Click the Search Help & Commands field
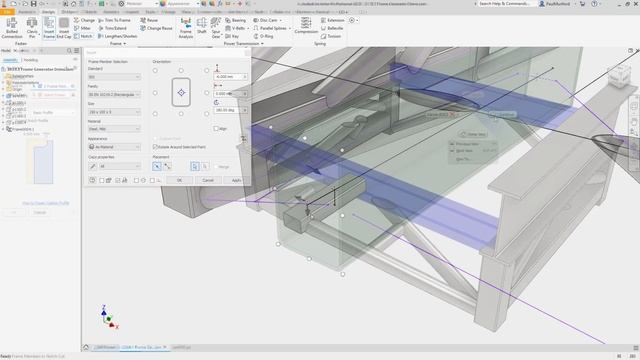 [x=504, y=4]
